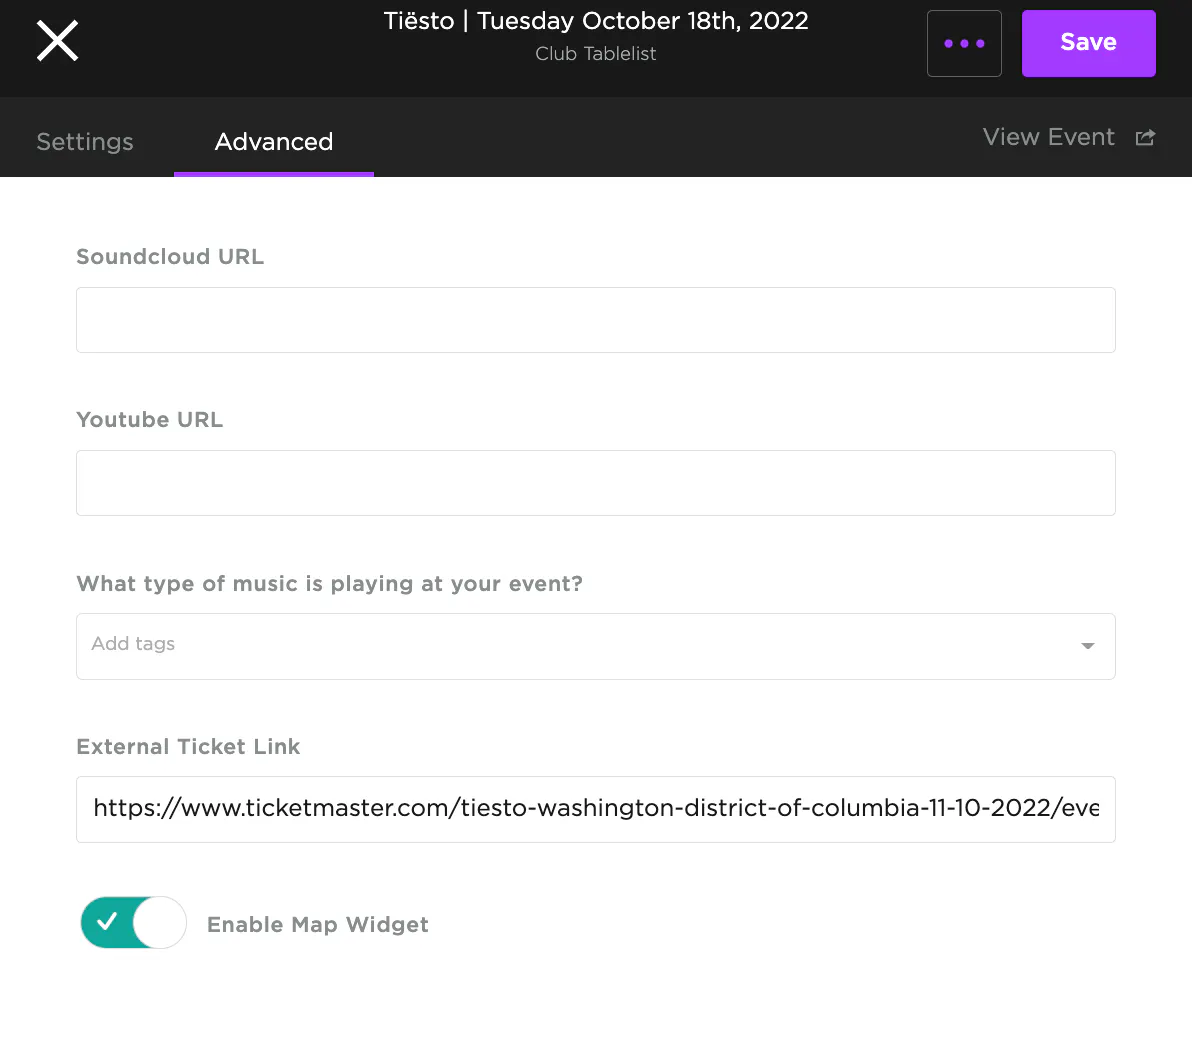Viewport: 1192px width, 1048px height.
Task: Open the View Event link
Action: pyautogui.click(x=1048, y=138)
